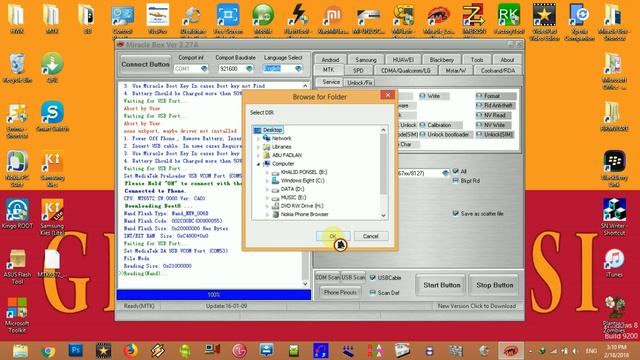
Task: Expand the Windows Eight (C:) drive
Action: coord(267,180)
